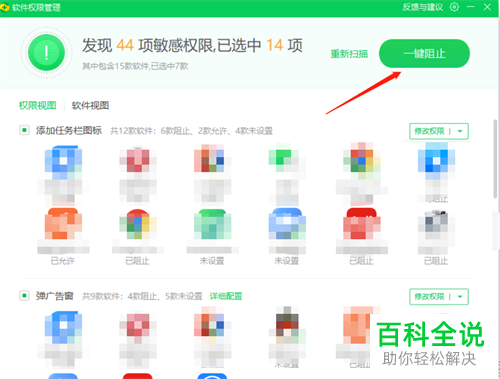Switch to the 权限视图 tab
The image size is (500, 379).
37,105
